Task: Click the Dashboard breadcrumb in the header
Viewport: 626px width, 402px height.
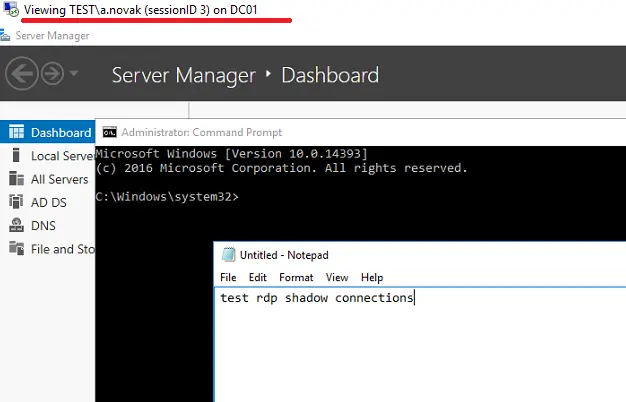Action: point(330,75)
